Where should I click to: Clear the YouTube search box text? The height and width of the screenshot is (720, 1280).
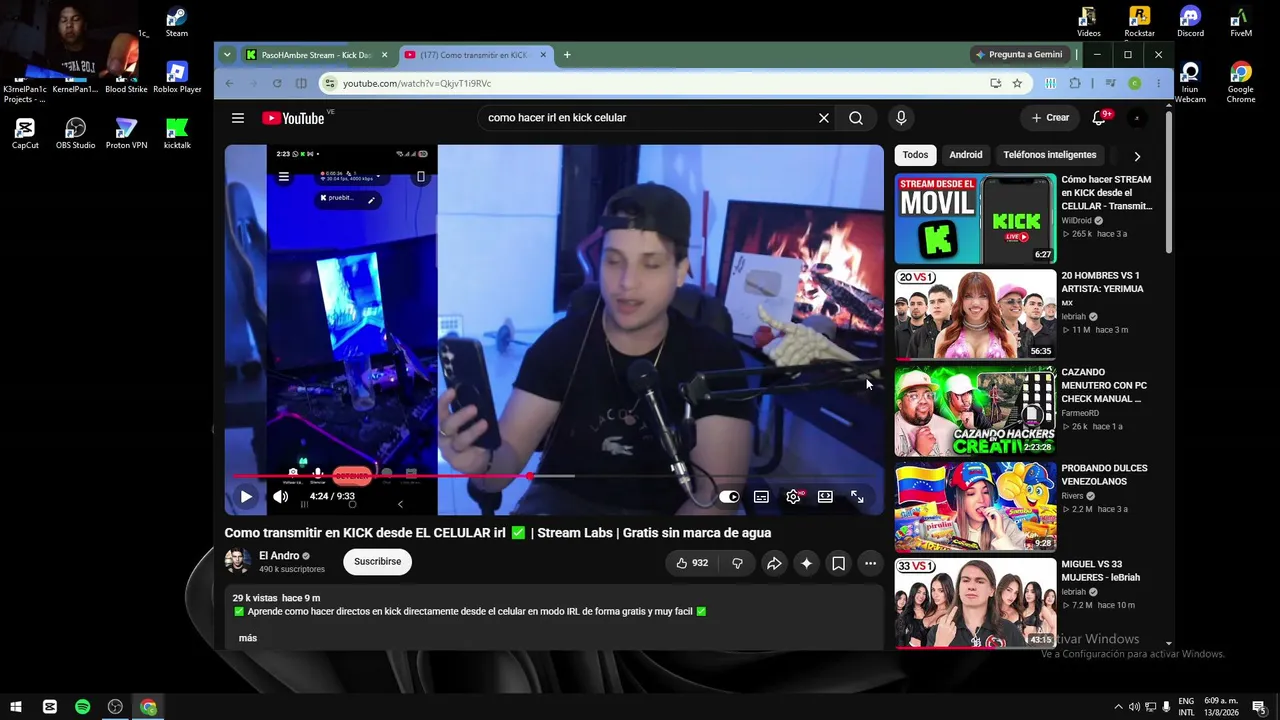(x=824, y=118)
